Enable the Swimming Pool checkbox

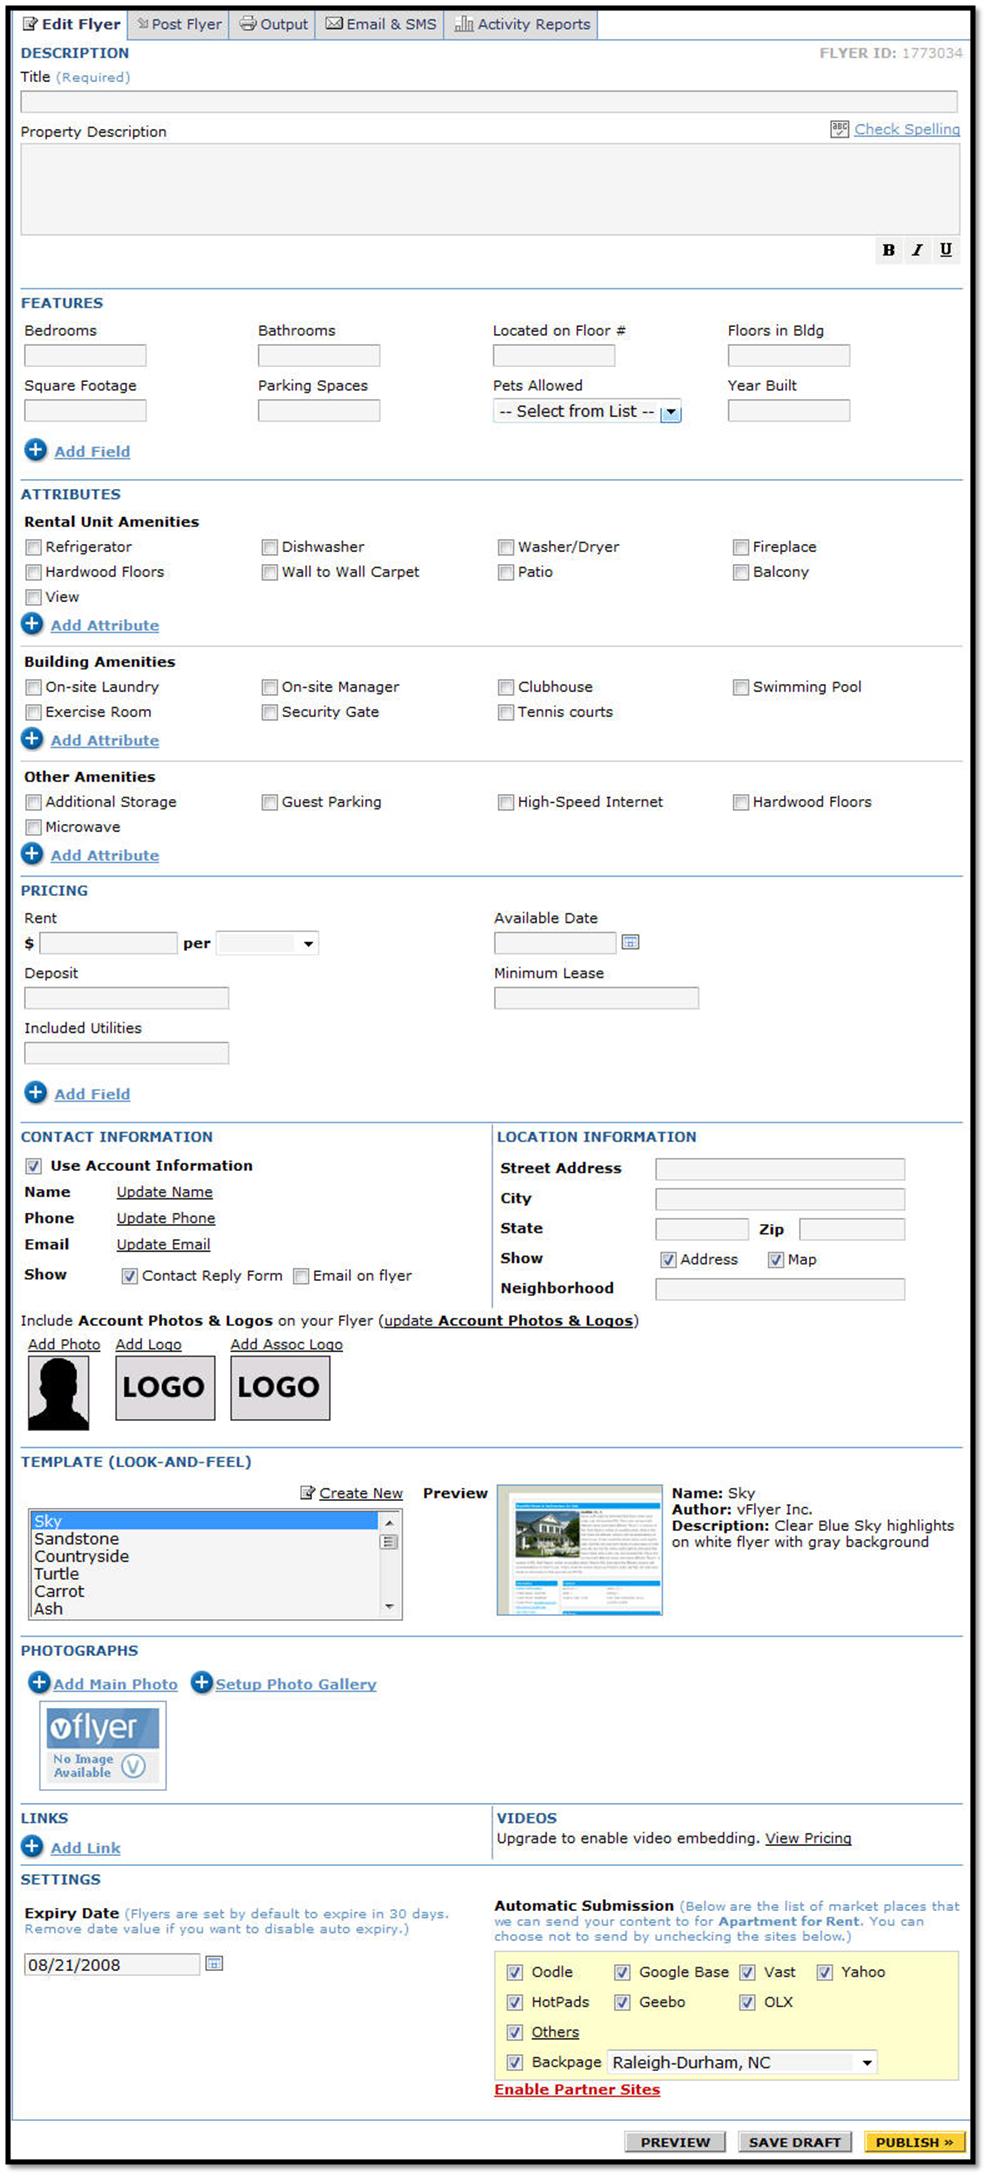(741, 687)
